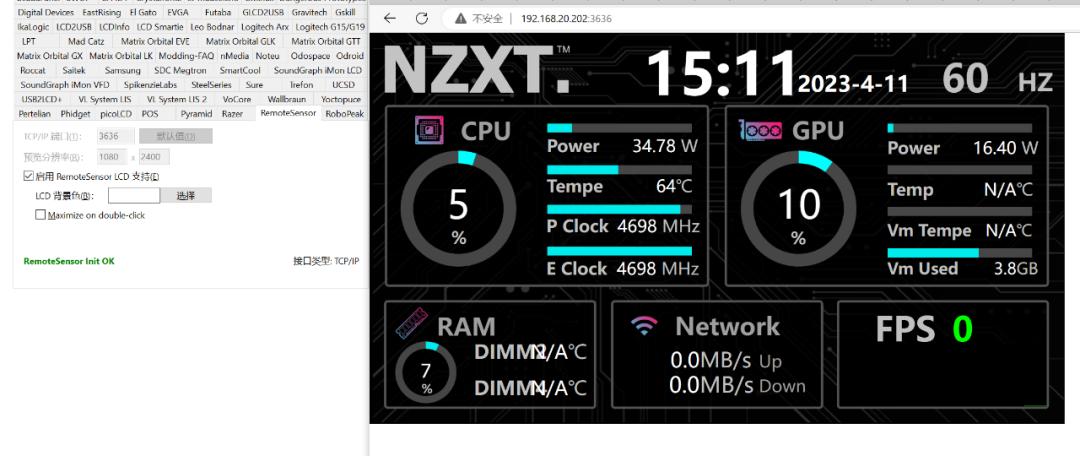Click the NZXT logo on dashboard

(x=477, y=70)
